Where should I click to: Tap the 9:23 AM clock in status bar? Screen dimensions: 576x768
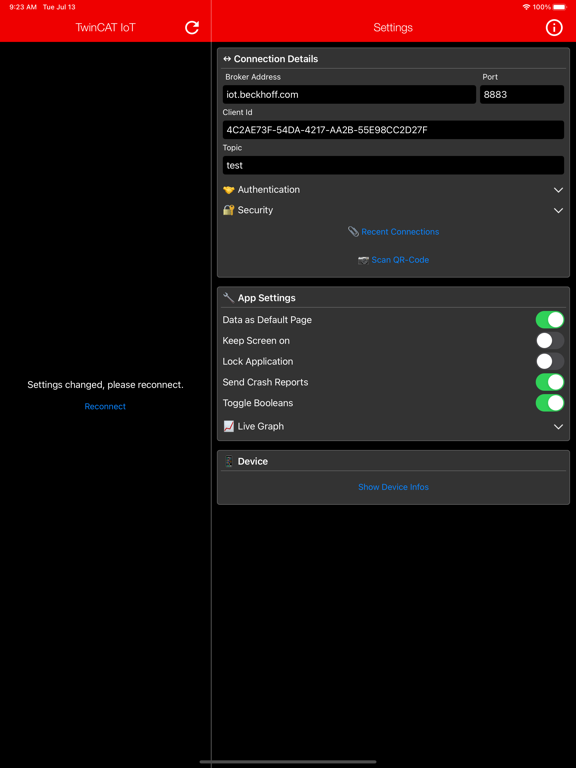[x=22, y=7]
